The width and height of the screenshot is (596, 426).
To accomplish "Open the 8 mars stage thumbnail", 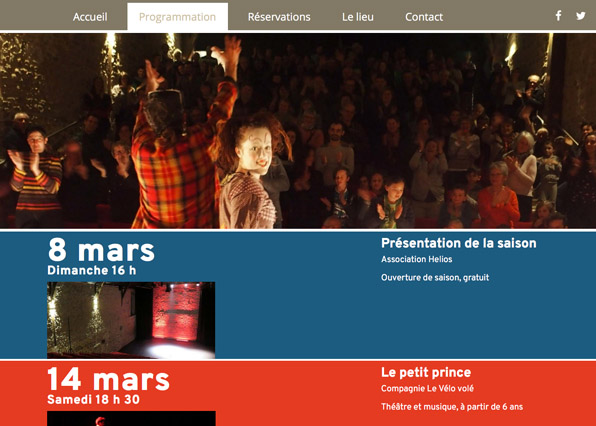I will click(131, 320).
